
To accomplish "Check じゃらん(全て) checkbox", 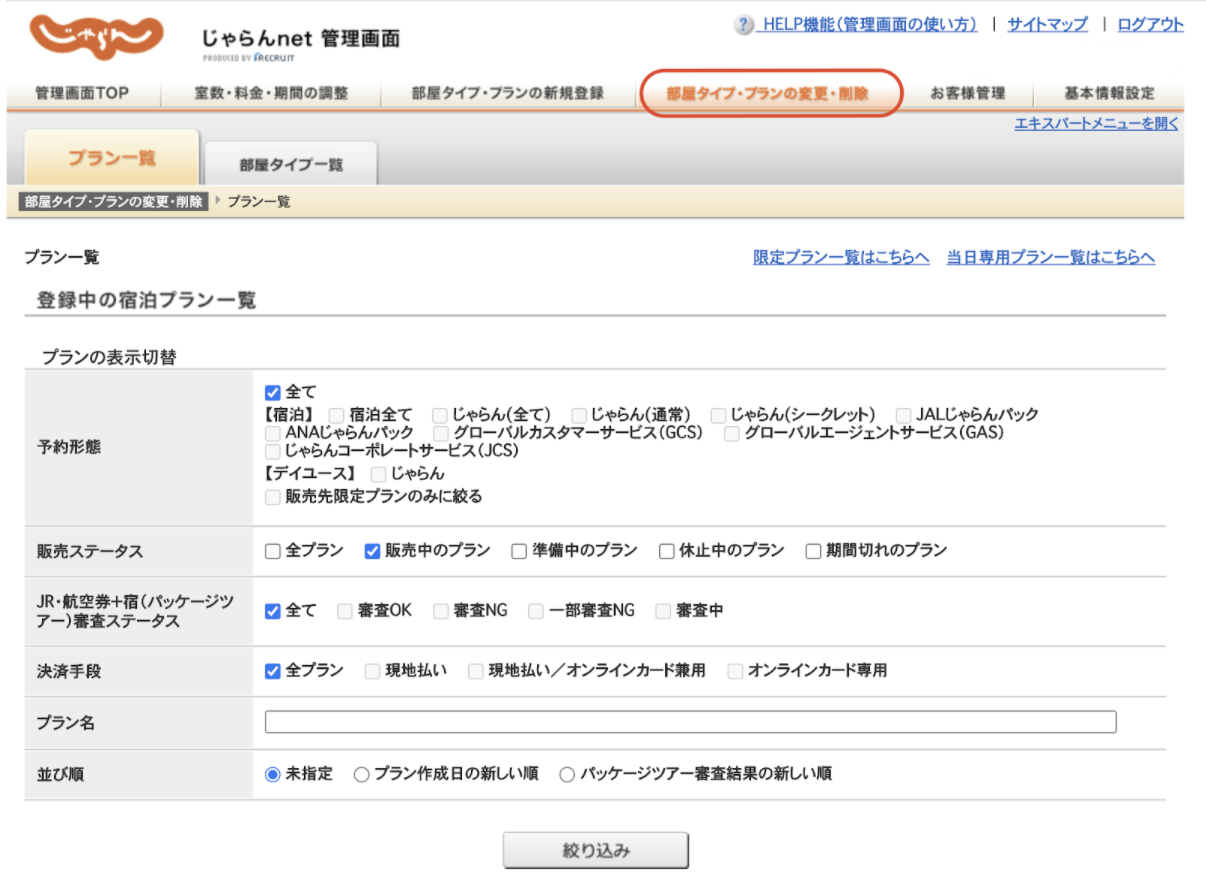I will pyautogui.click(x=439, y=414).
